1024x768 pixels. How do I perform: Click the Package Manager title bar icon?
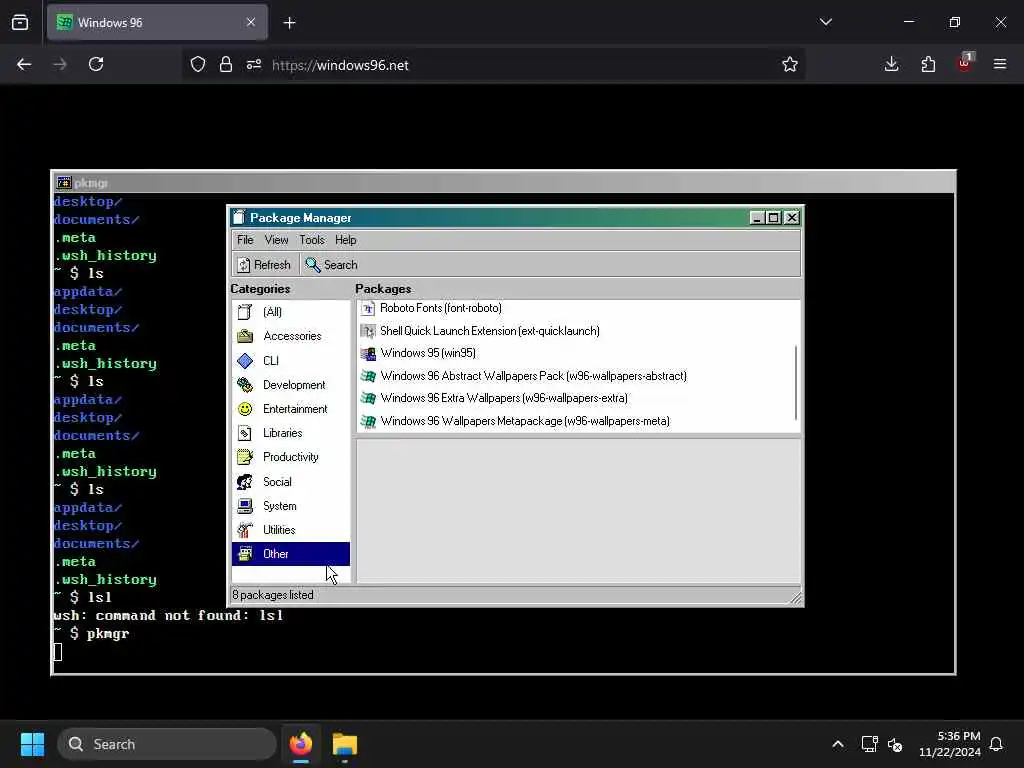pyautogui.click(x=239, y=217)
